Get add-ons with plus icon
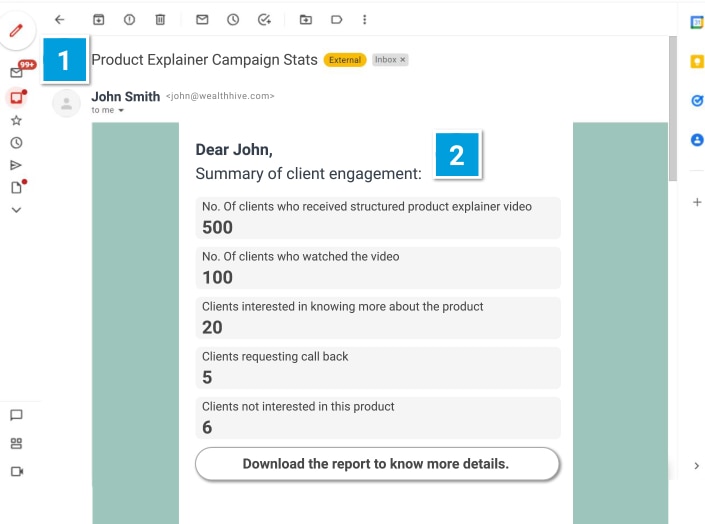Image resolution: width=705 pixels, height=524 pixels. click(x=697, y=202)
